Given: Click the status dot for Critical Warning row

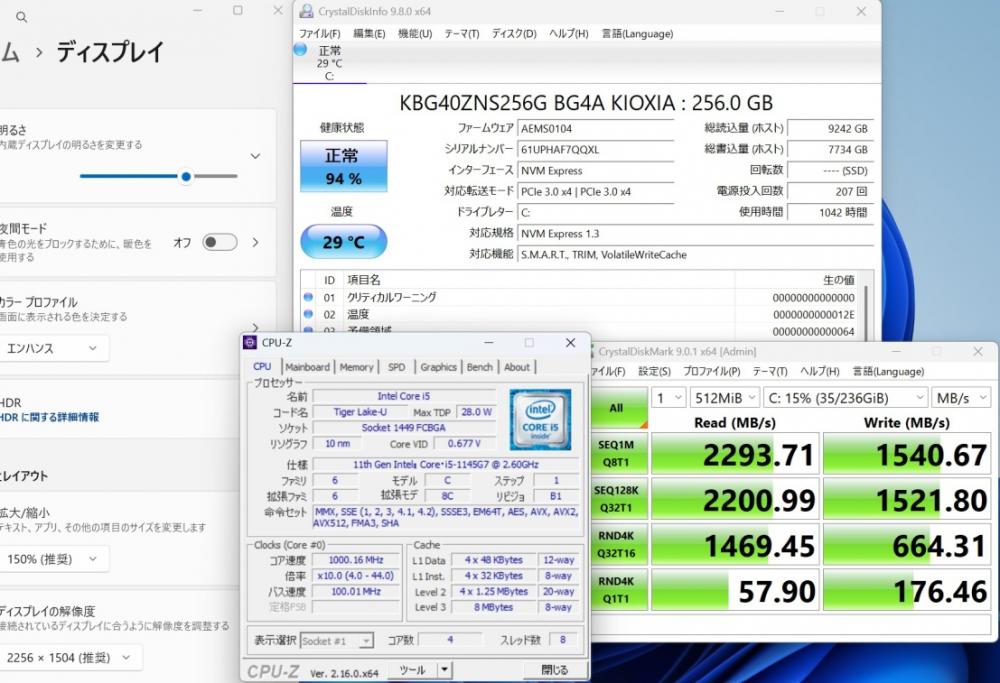Looking at the screenshot, I should 309,297.
